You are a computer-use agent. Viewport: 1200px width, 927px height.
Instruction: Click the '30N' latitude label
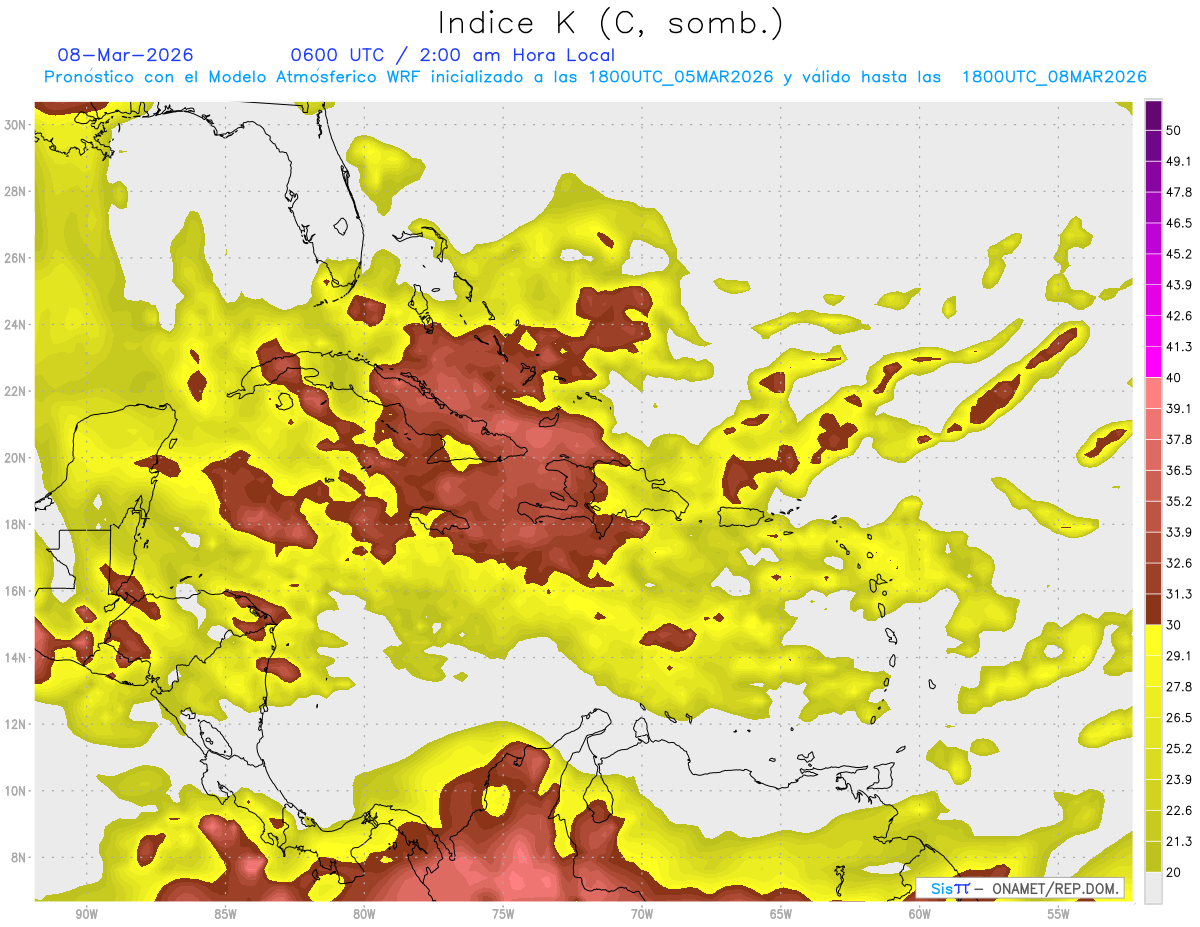16,124
